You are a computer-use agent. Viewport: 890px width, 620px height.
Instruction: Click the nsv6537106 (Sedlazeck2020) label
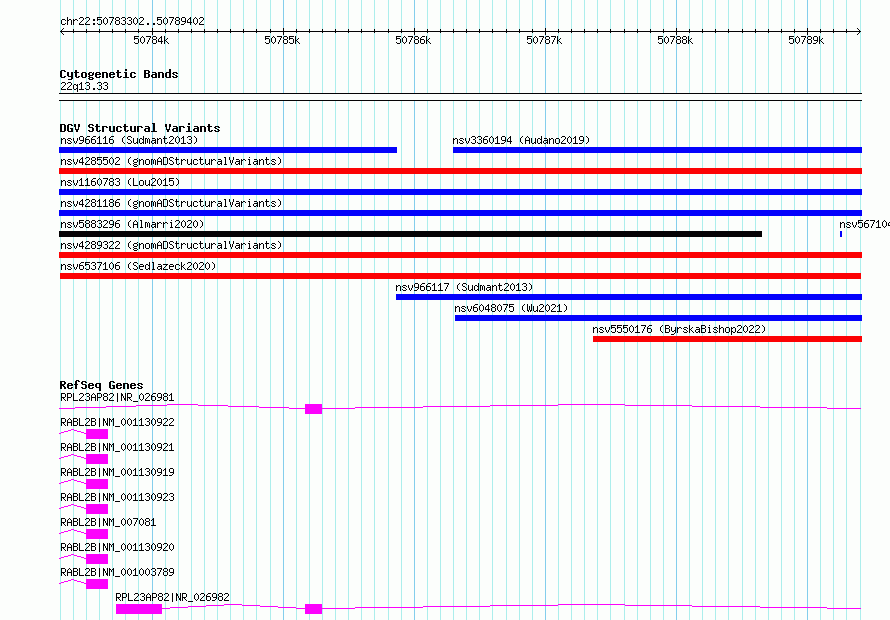tap(138, 266)
